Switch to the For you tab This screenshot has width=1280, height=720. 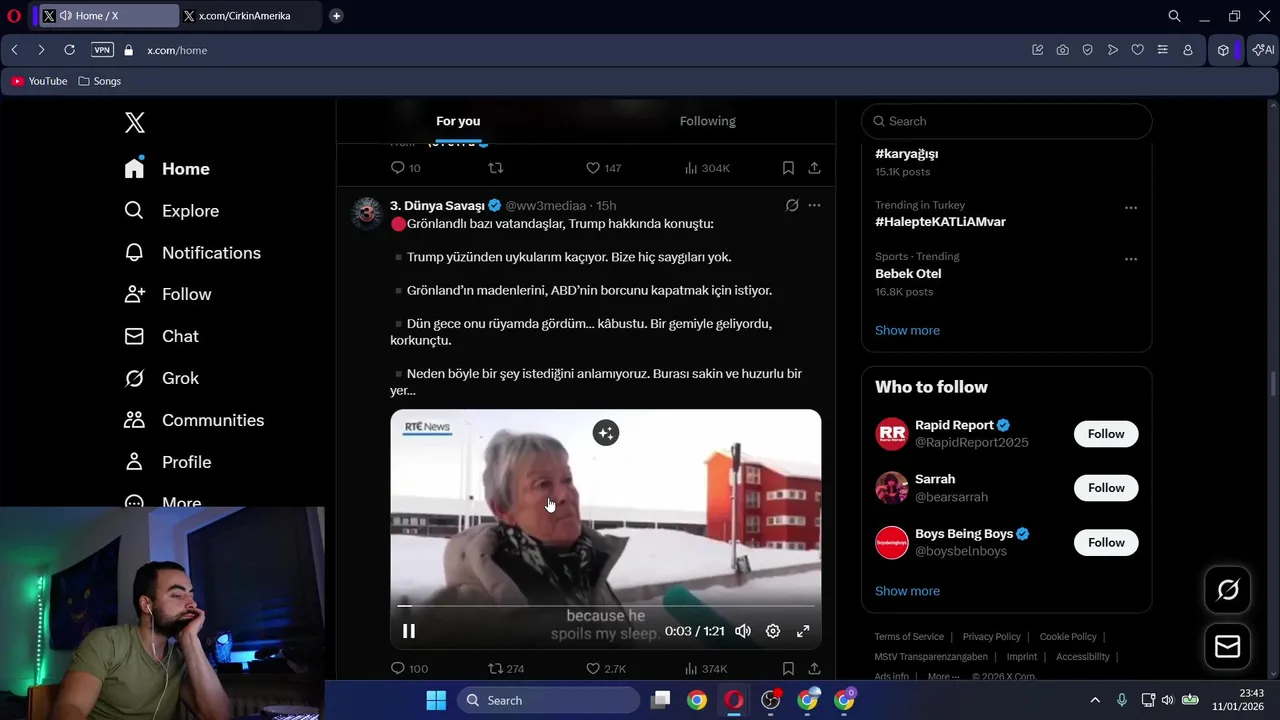pyautogui.click(x=458, y=121)
